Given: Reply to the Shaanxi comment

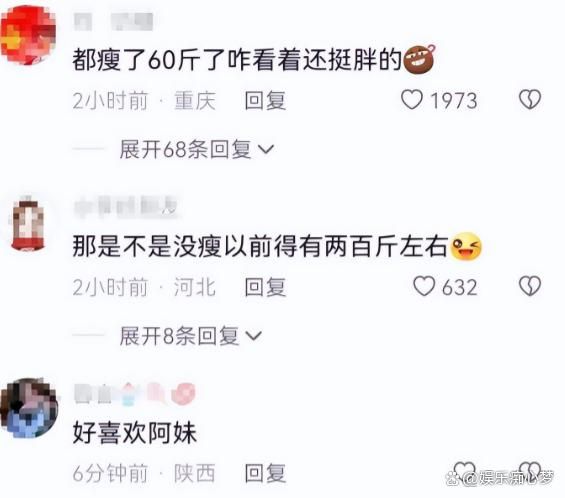Looking at the screenshot, I should click(x=265, y=473).
